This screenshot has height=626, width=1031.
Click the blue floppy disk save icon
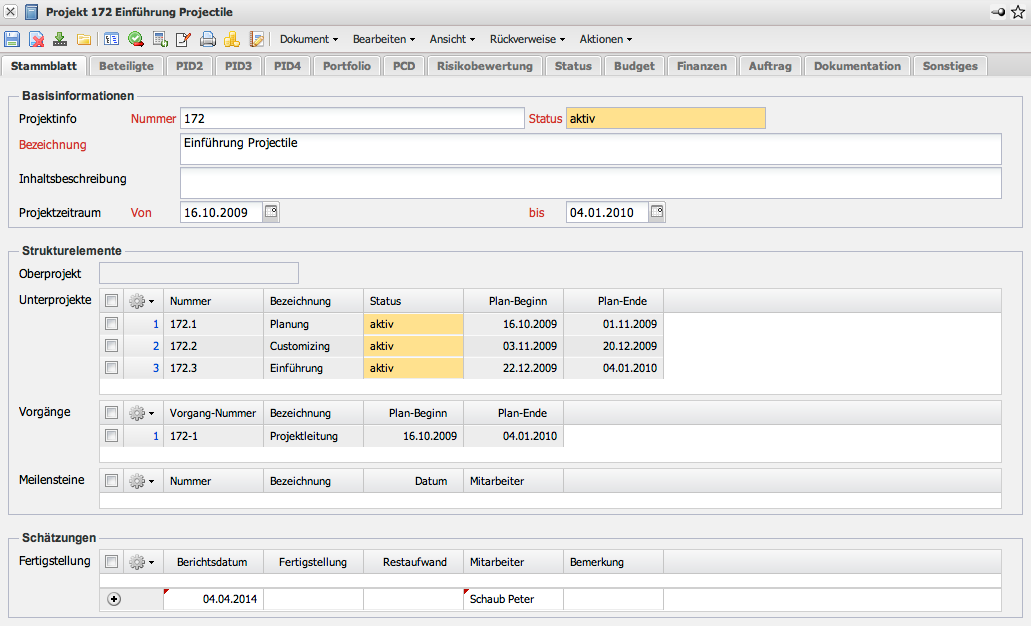[x=12, y=40]
